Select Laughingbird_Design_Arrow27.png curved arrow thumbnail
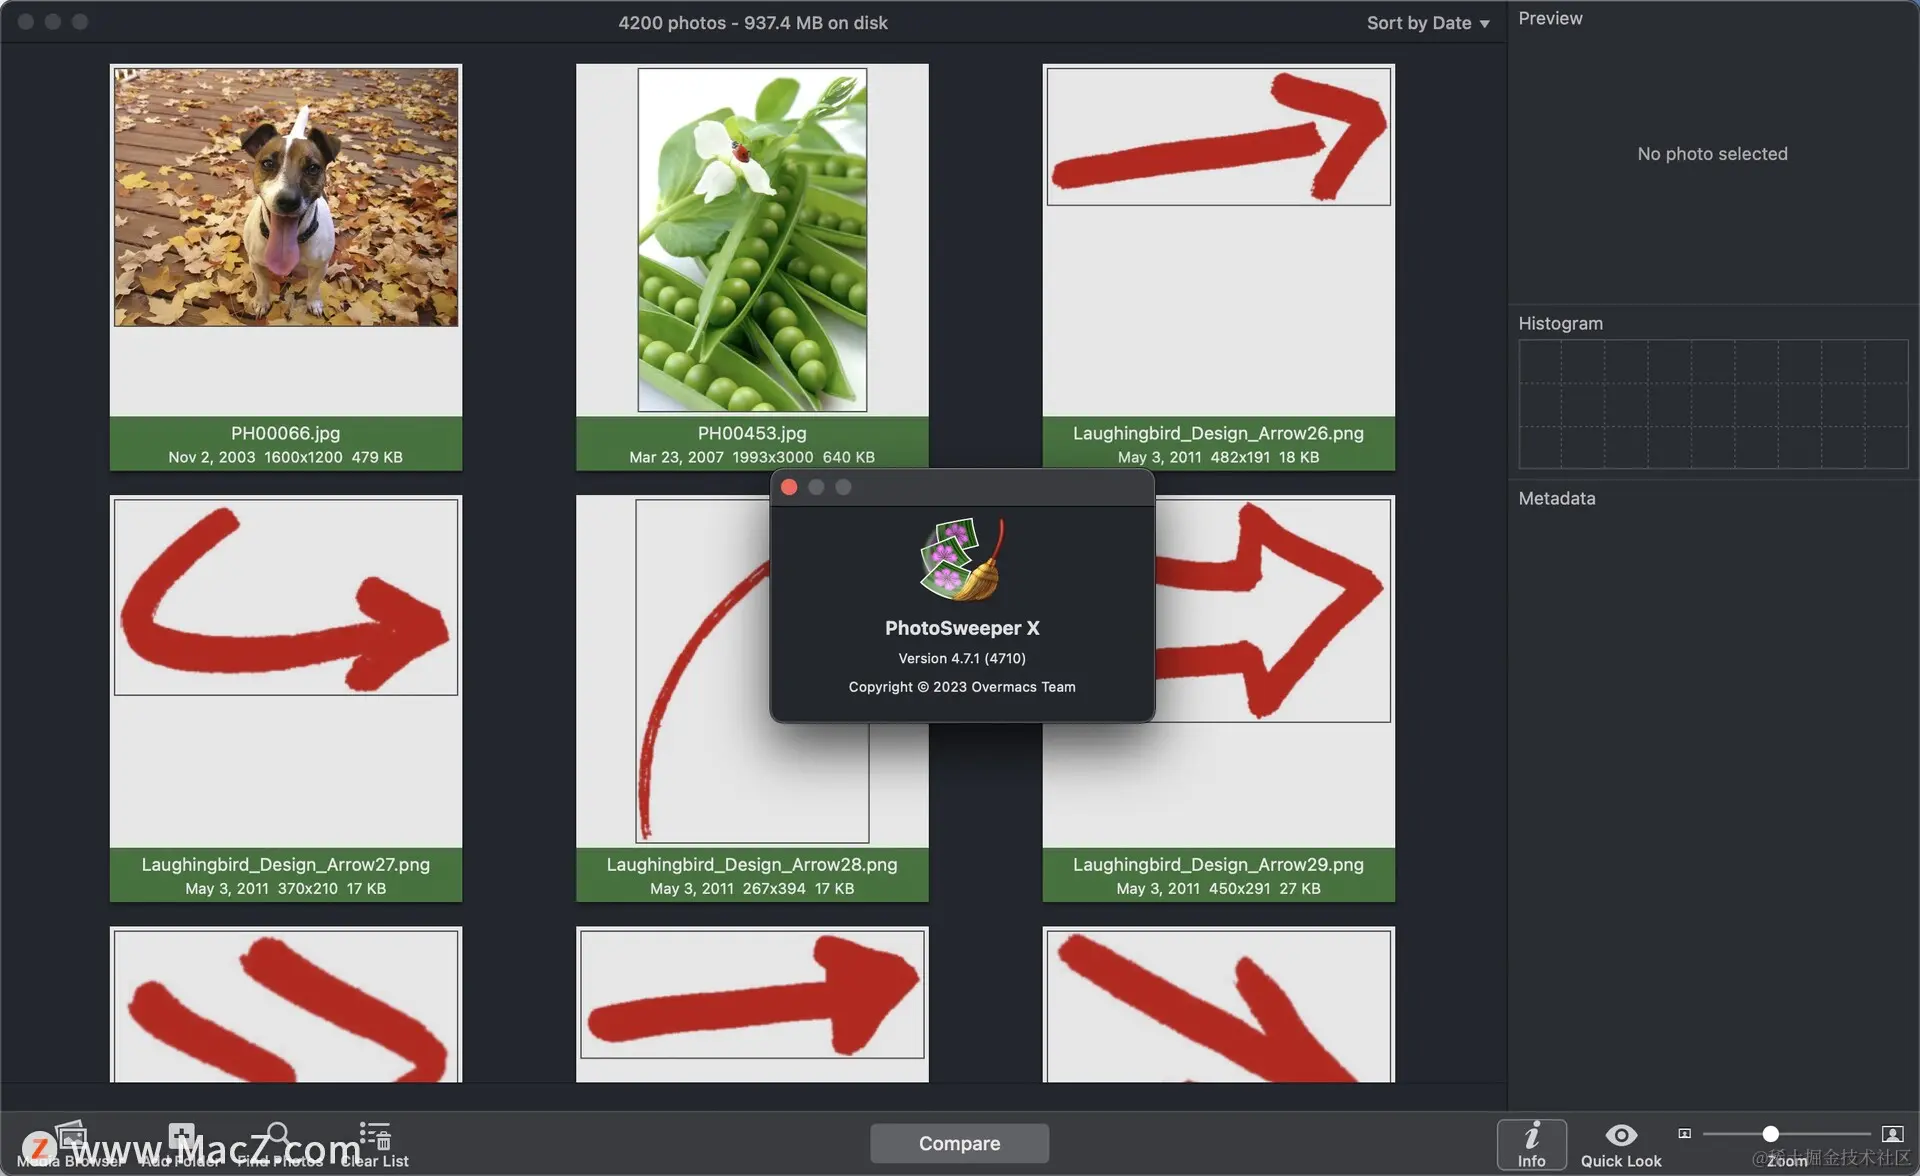This screenshot has width=1920, height=1176. tap(286, 597)
